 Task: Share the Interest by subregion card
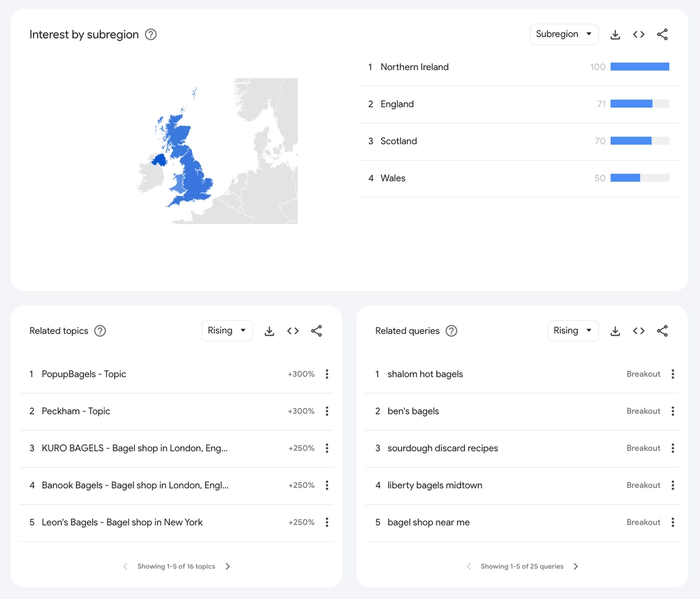(x=662, y=34)
